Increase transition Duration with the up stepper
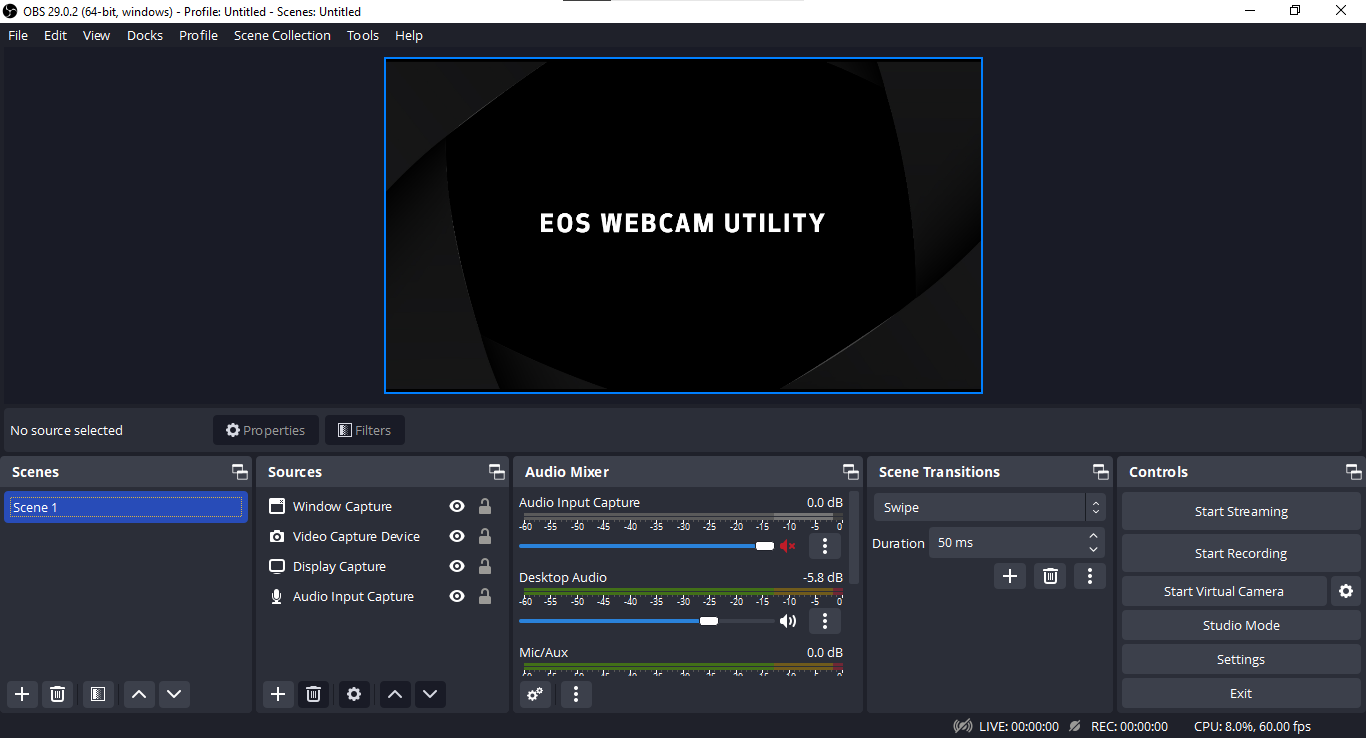Image resolution: width=1366 pixels, height=738 pixels. 1094,536
